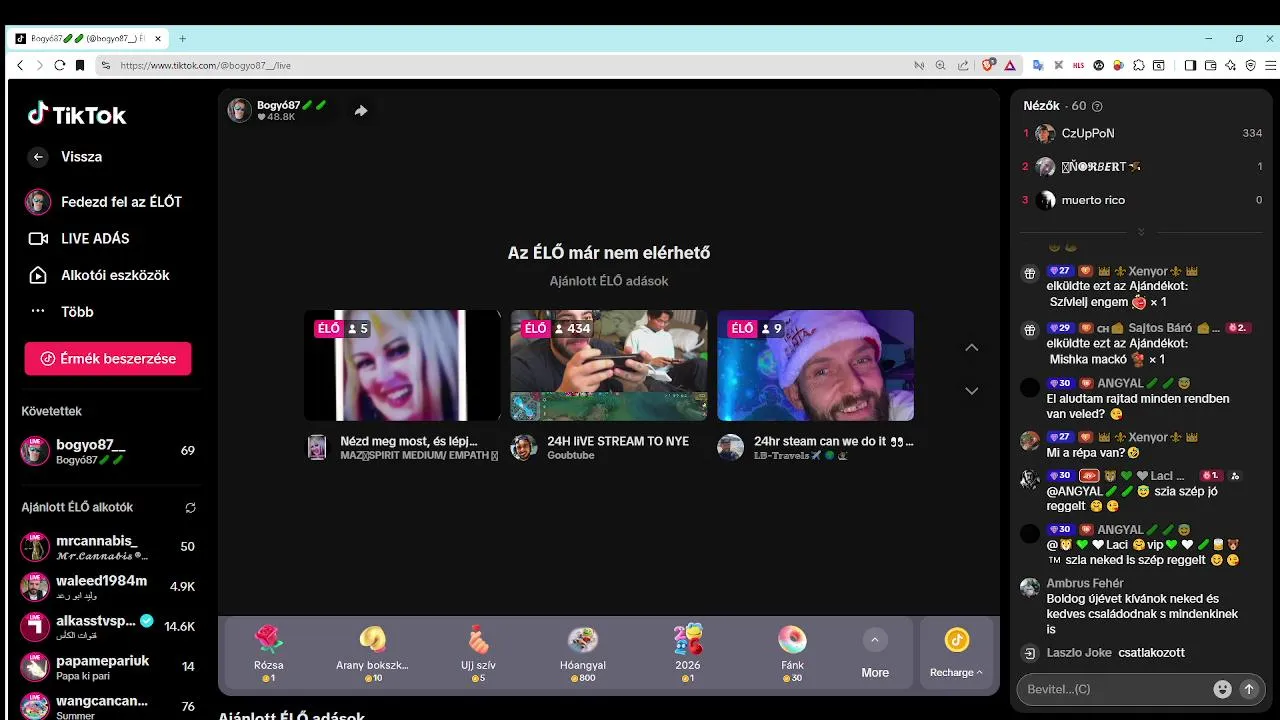Open wangcancan live creator
Image resolution: width=1280 pixels, height=720 pixels.
(108, 706)
